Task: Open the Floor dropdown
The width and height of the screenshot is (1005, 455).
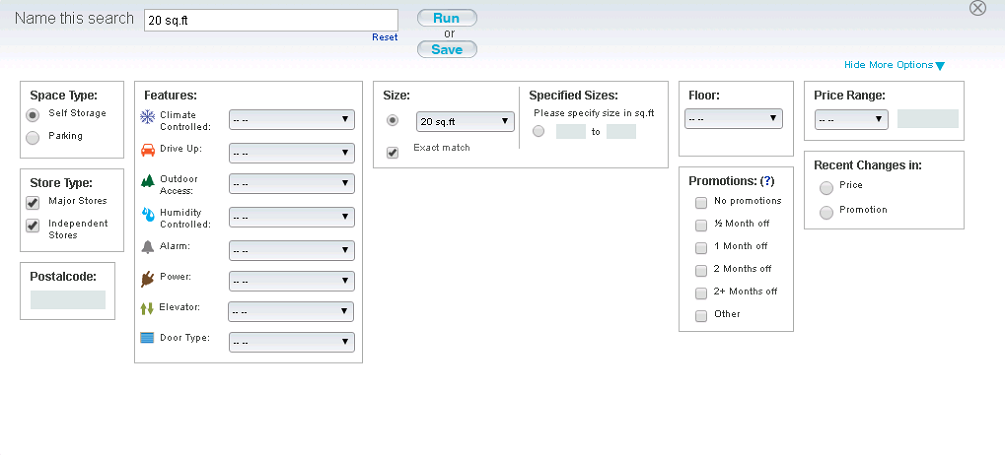Action: [x=733, y=119]
